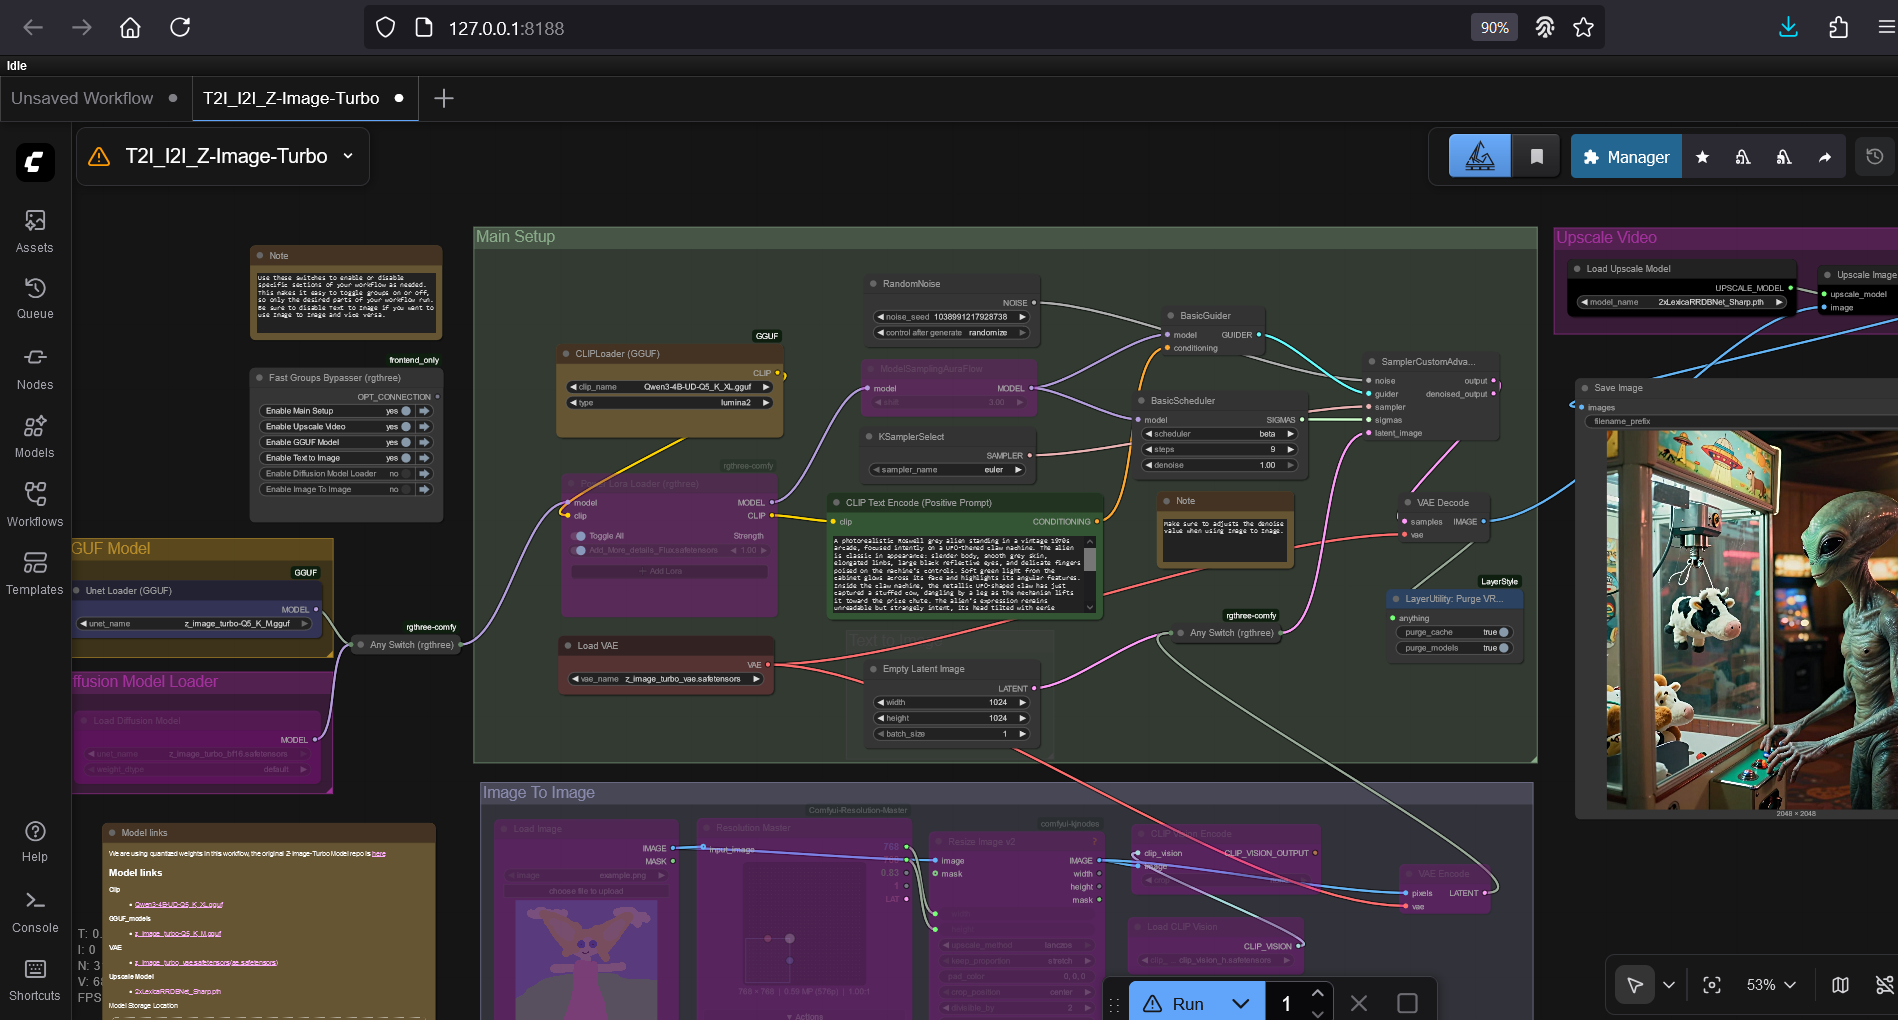This screenshot has height=1022, width=1898.
Task: Share the workflow using the arrow icon
Action: [1823, 156]
